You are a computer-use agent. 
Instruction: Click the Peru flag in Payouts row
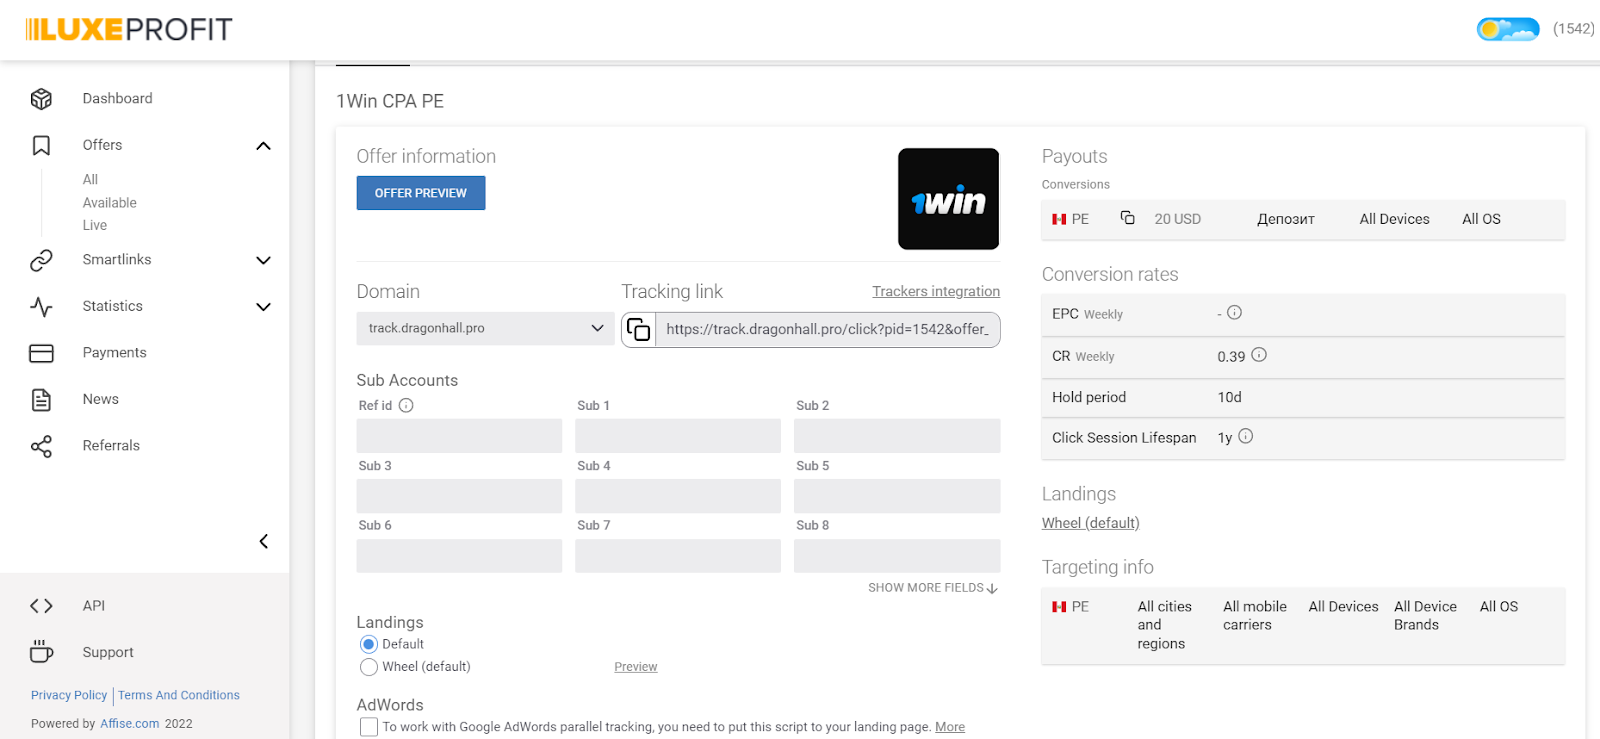click(1059, 219)
